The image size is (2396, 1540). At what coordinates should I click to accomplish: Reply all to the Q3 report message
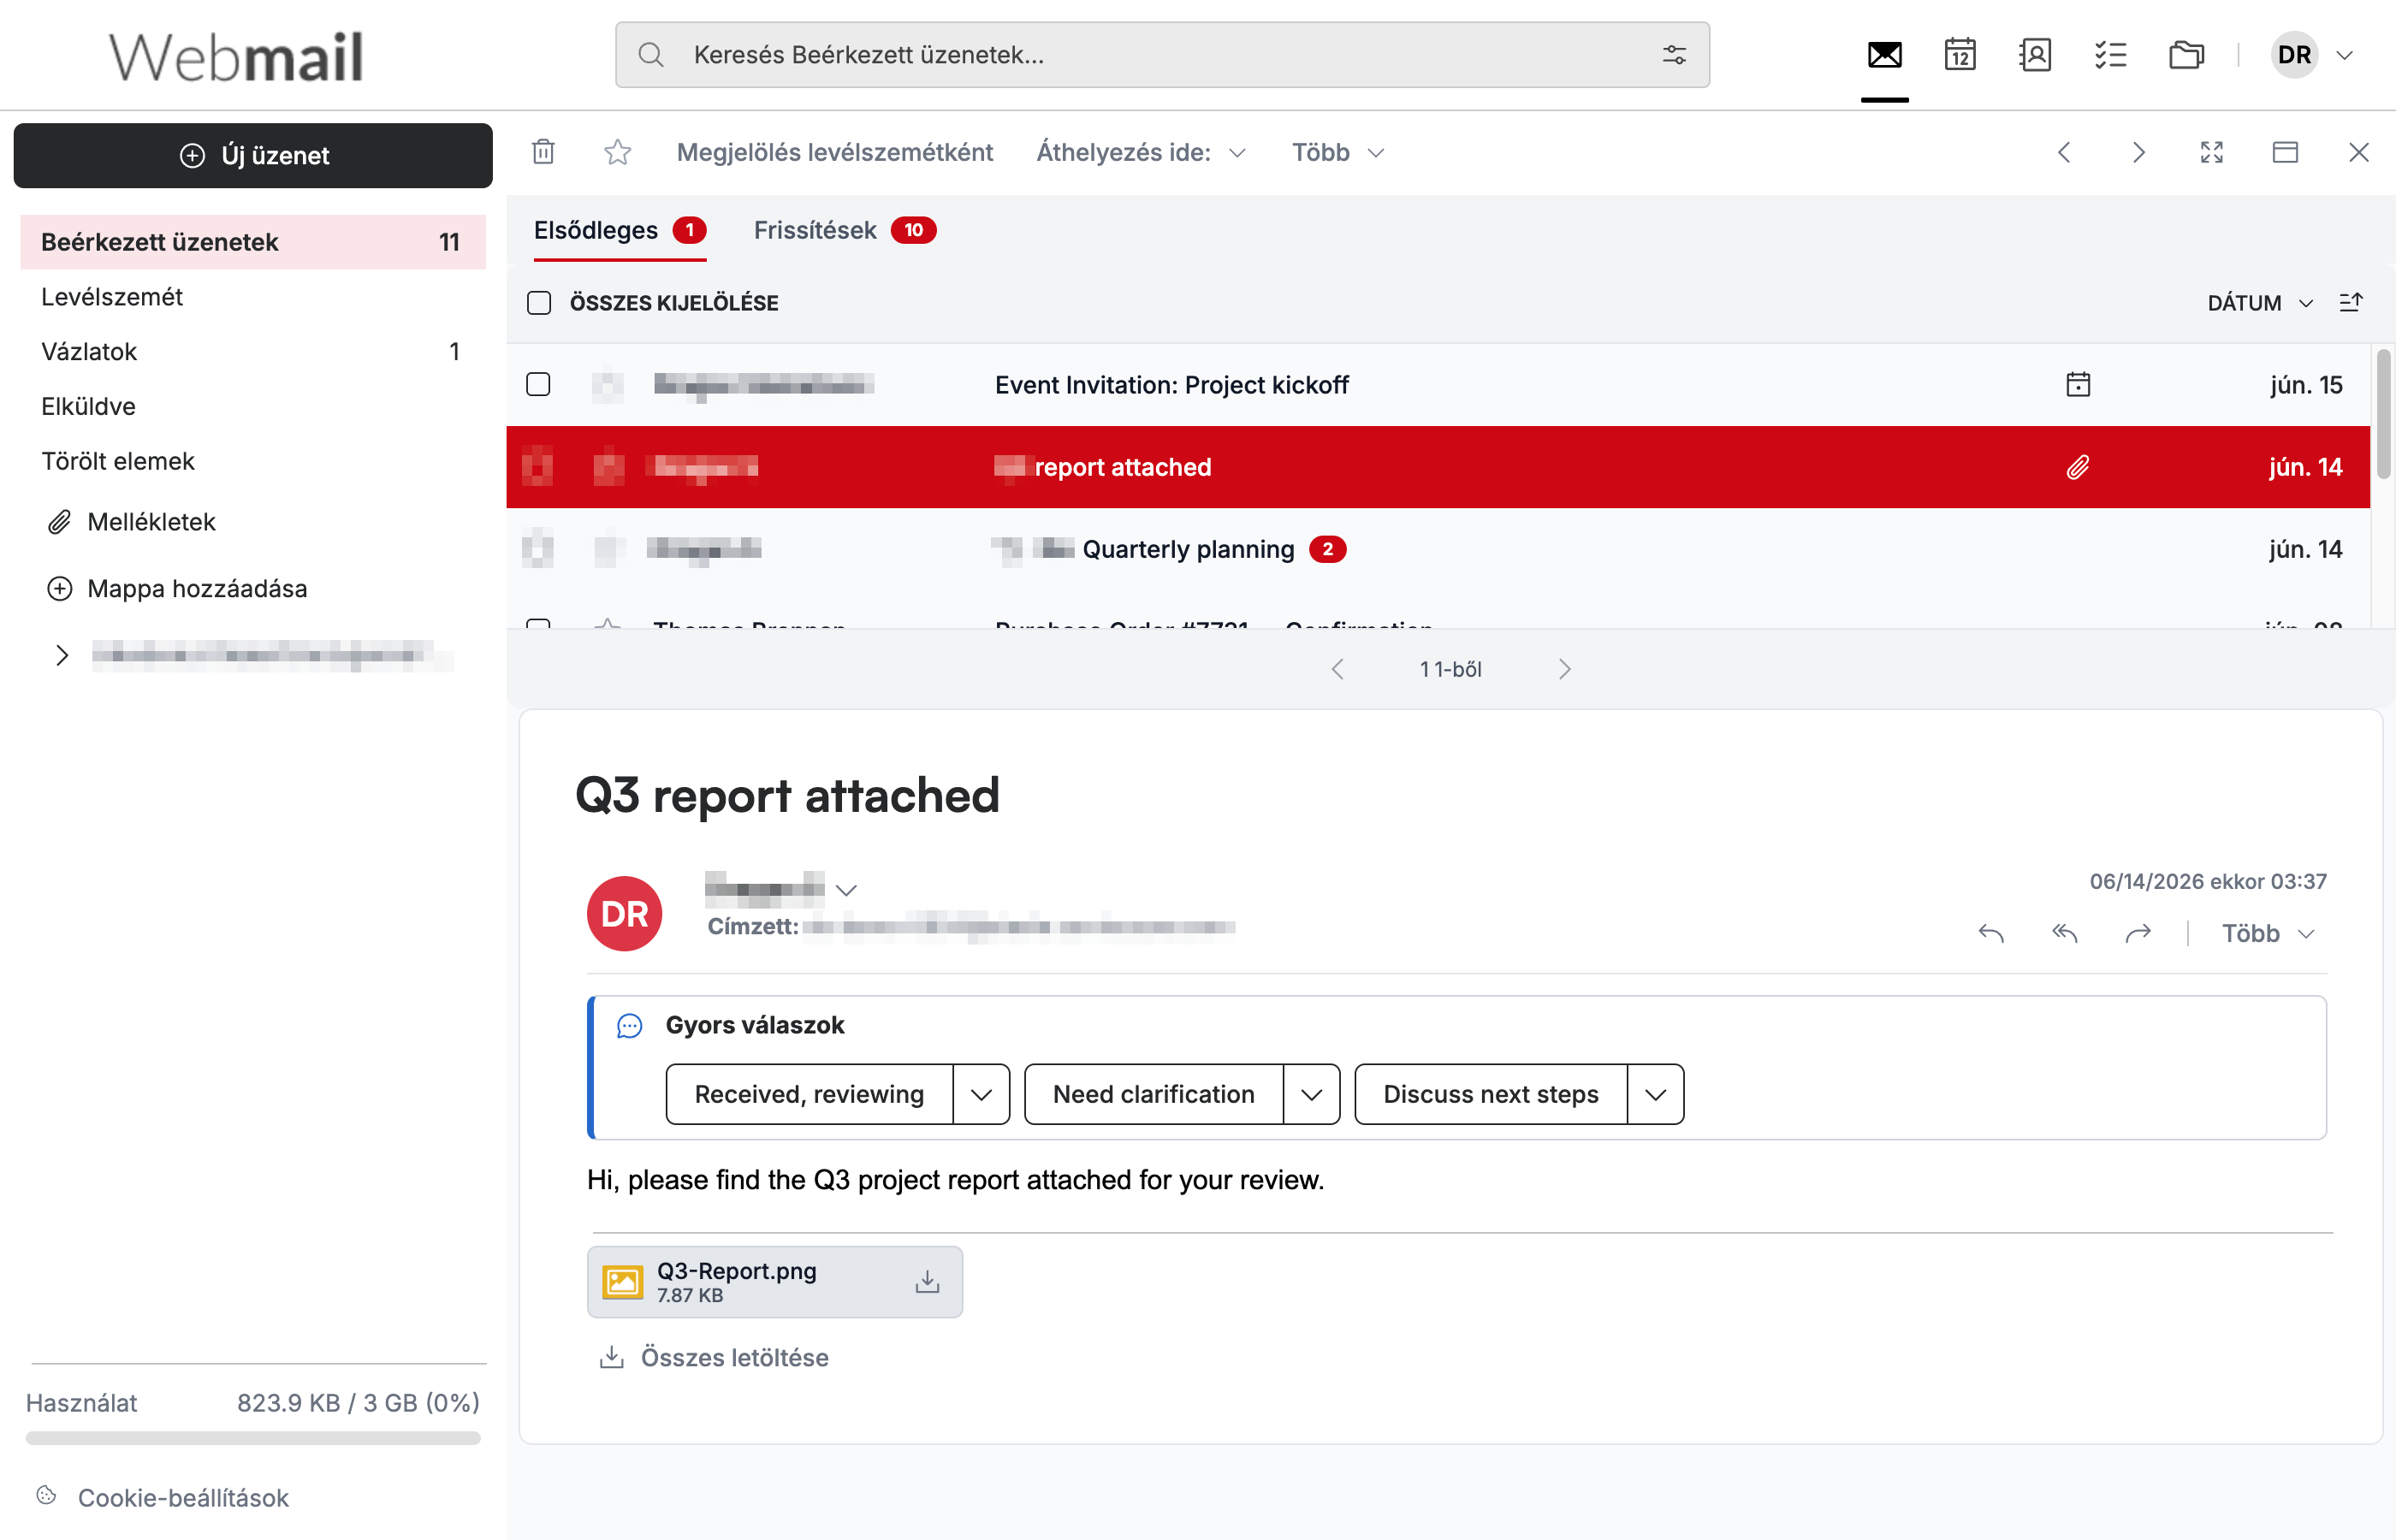[2064, 933]
